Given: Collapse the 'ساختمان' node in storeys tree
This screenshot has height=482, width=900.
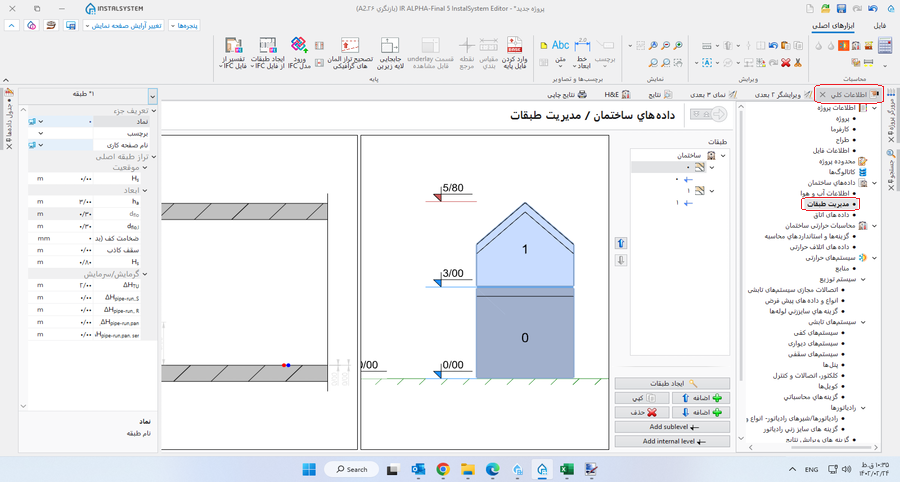Looking at the screenshot, I should click(723, 156).
